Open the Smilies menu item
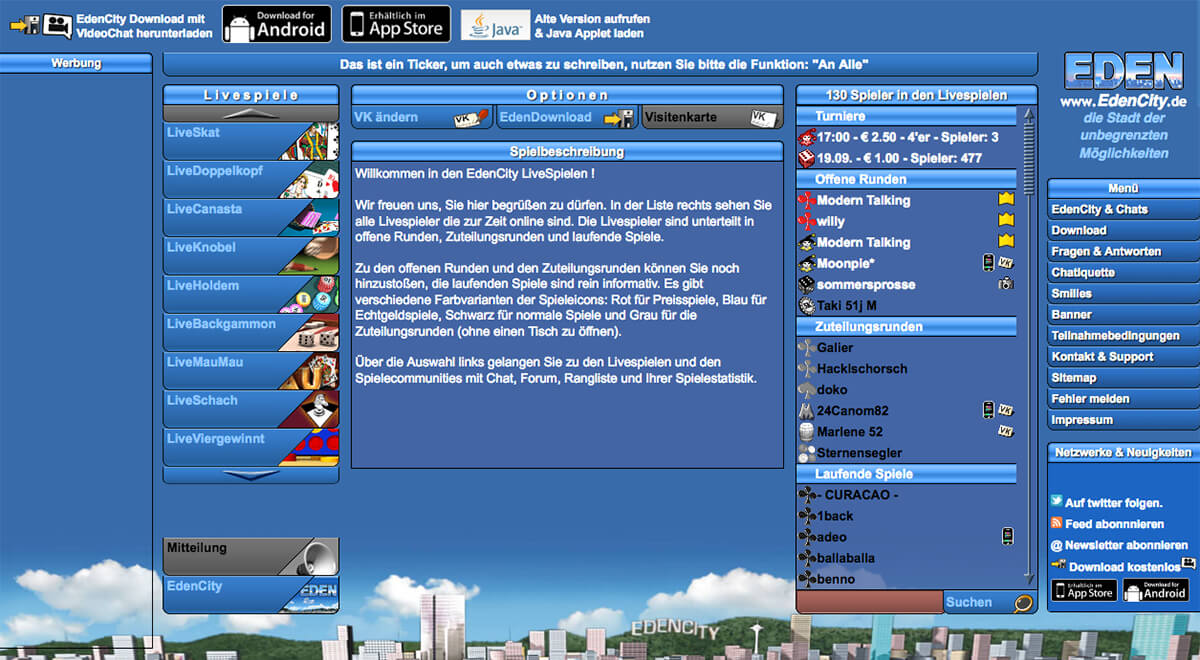 1123,293
